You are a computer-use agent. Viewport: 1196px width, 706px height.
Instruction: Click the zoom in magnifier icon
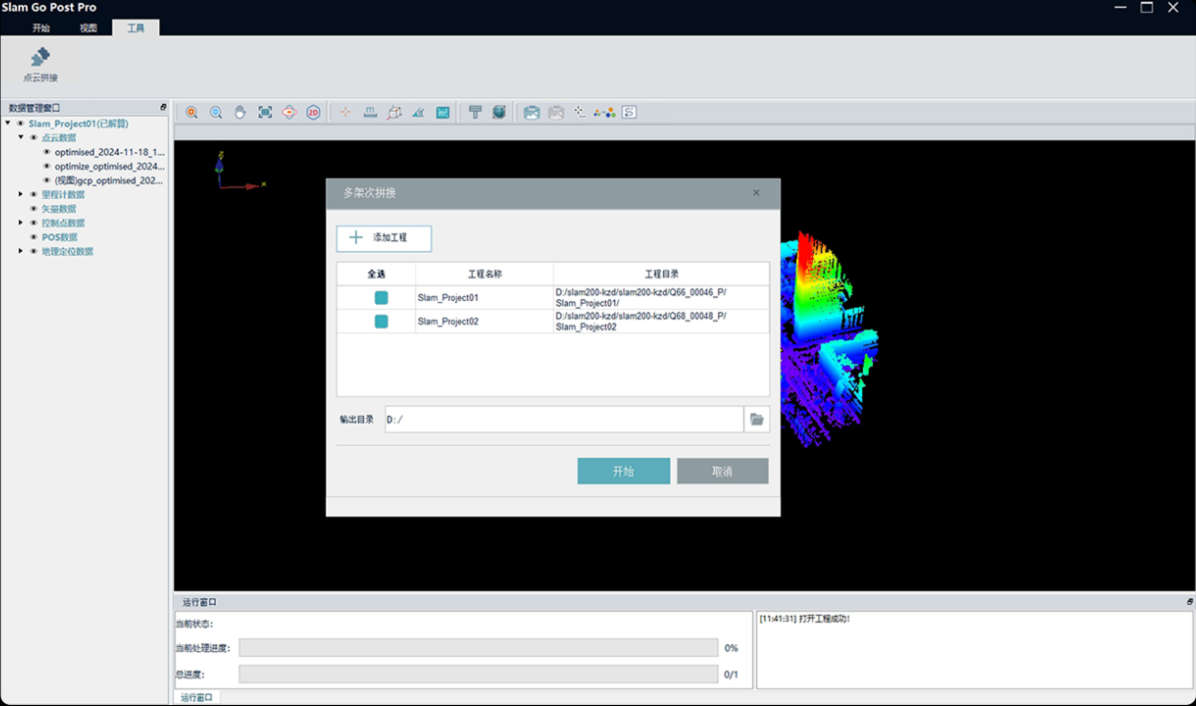pyautogui.click(x=192, y=113)
